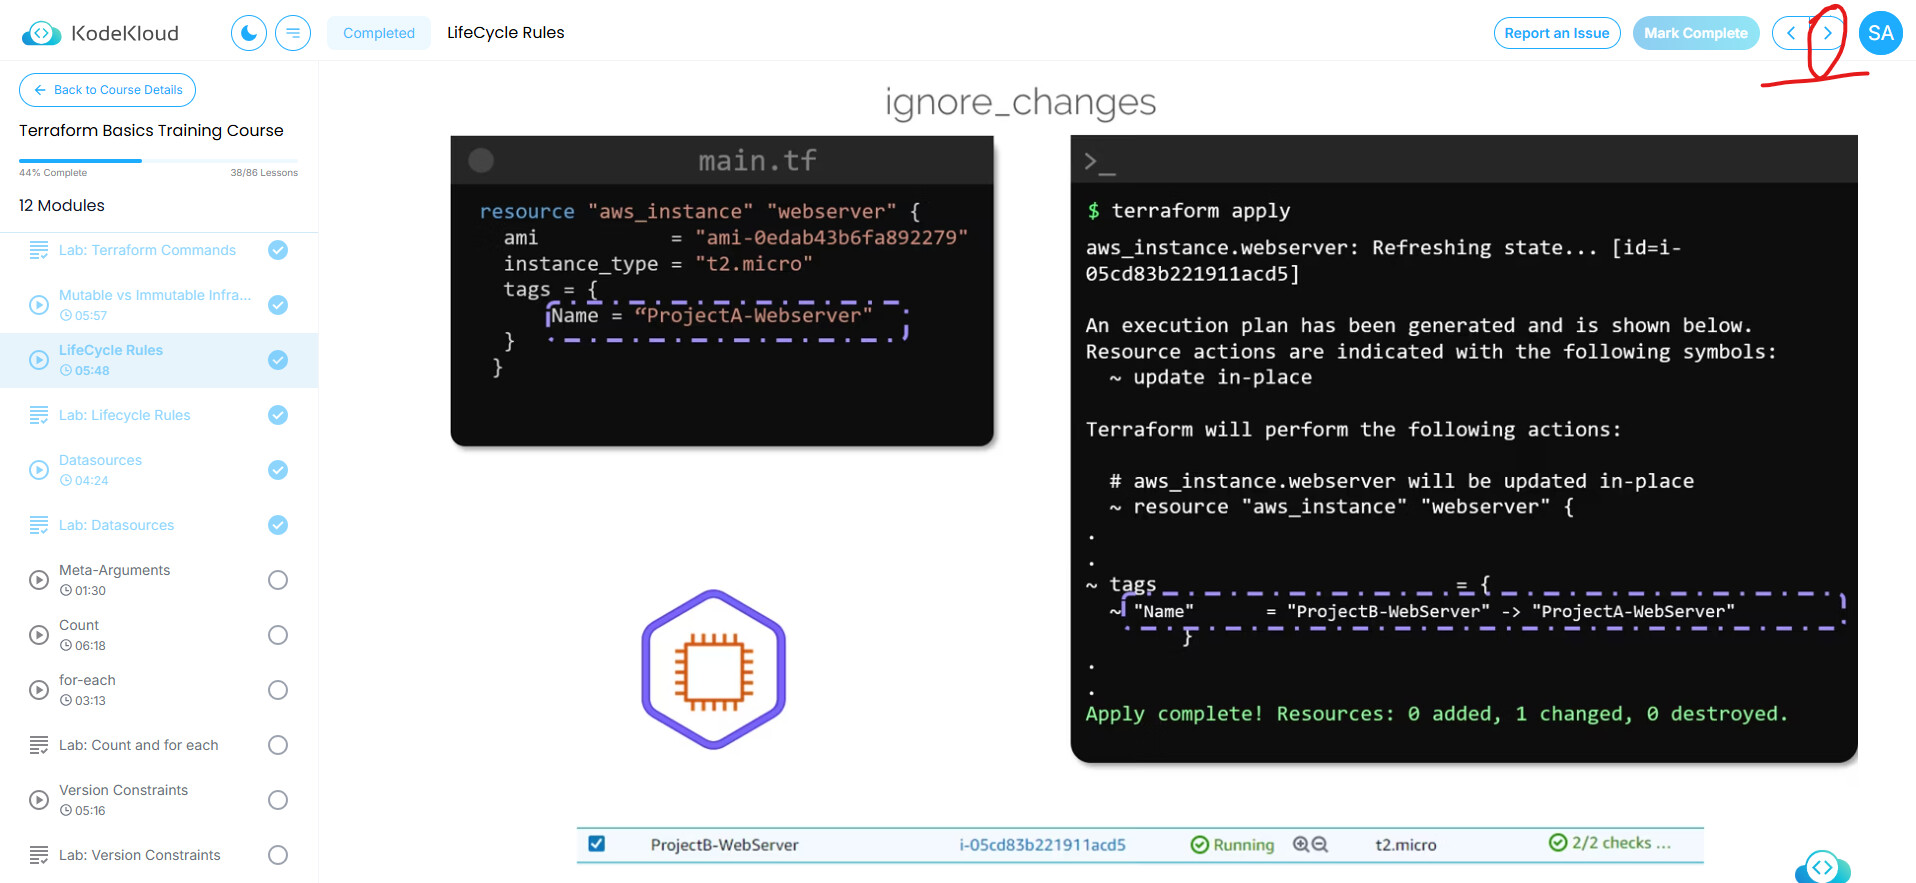Click the Completed status tag

(x=379, y=33)
